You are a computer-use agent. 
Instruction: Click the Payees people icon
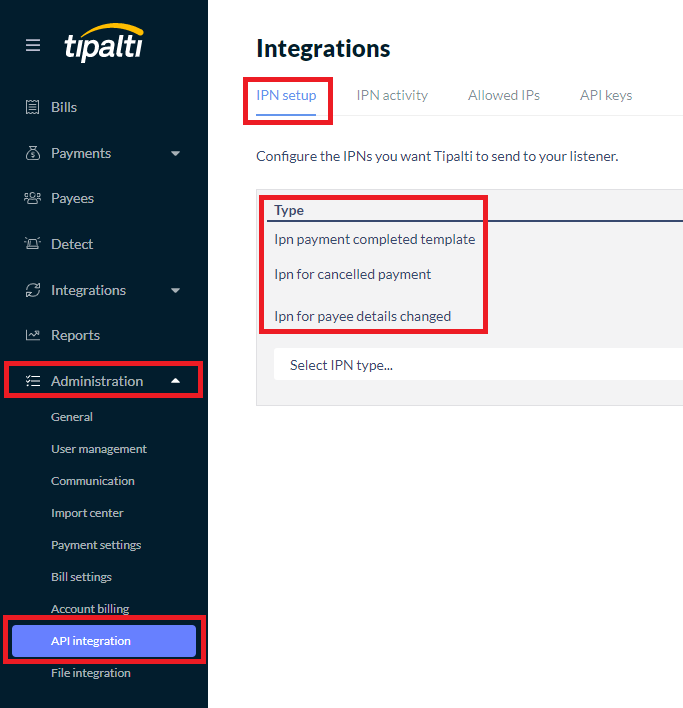pyautogui.click(x=32, y=198)
